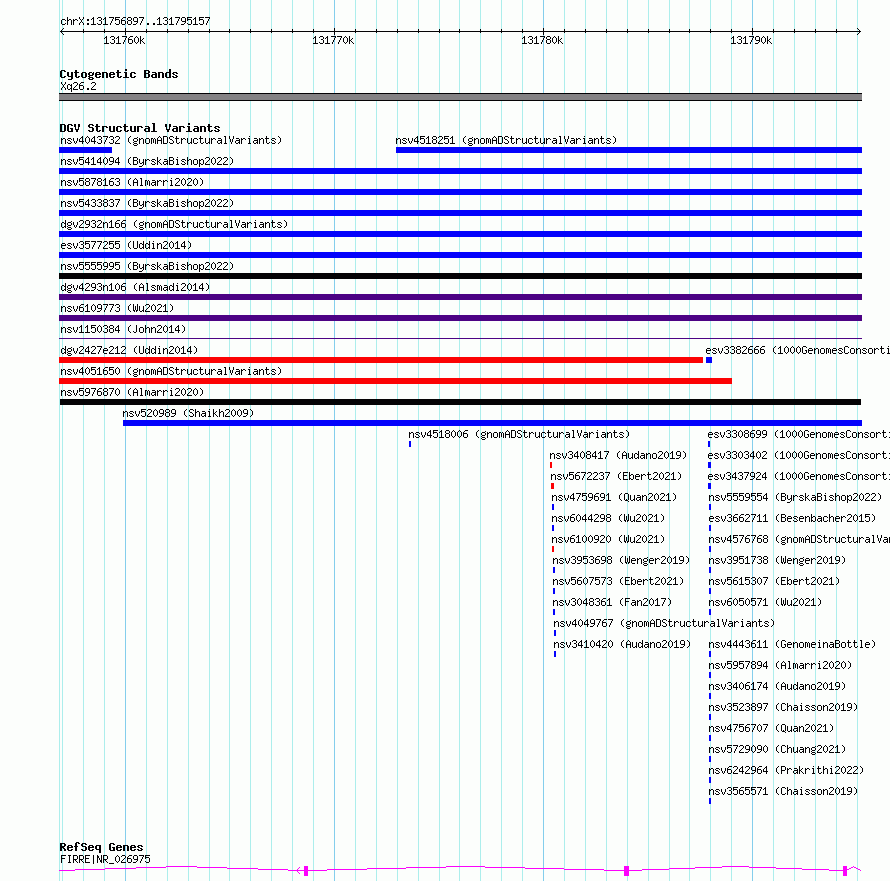Click the FIRRE|NR_026975 gene label

[105, 859]
